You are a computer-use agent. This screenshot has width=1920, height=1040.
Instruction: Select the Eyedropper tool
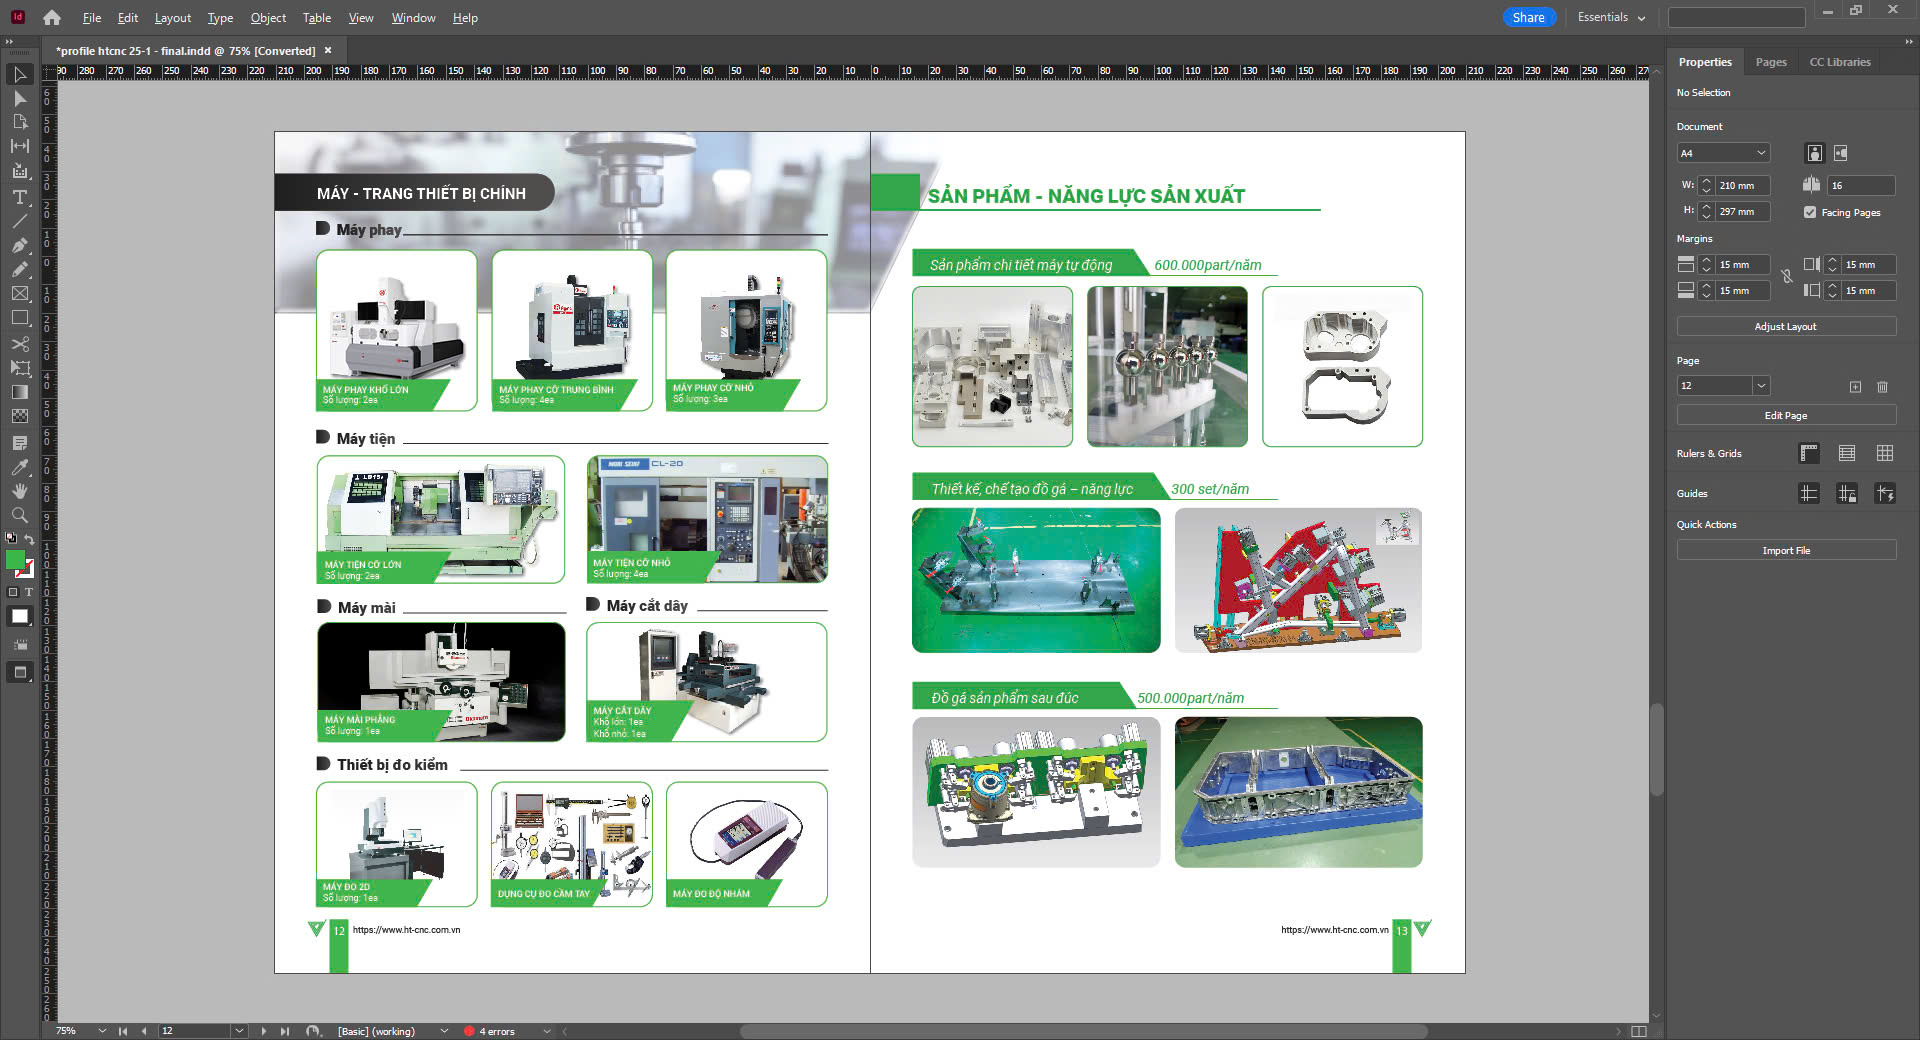click(19, 467)
